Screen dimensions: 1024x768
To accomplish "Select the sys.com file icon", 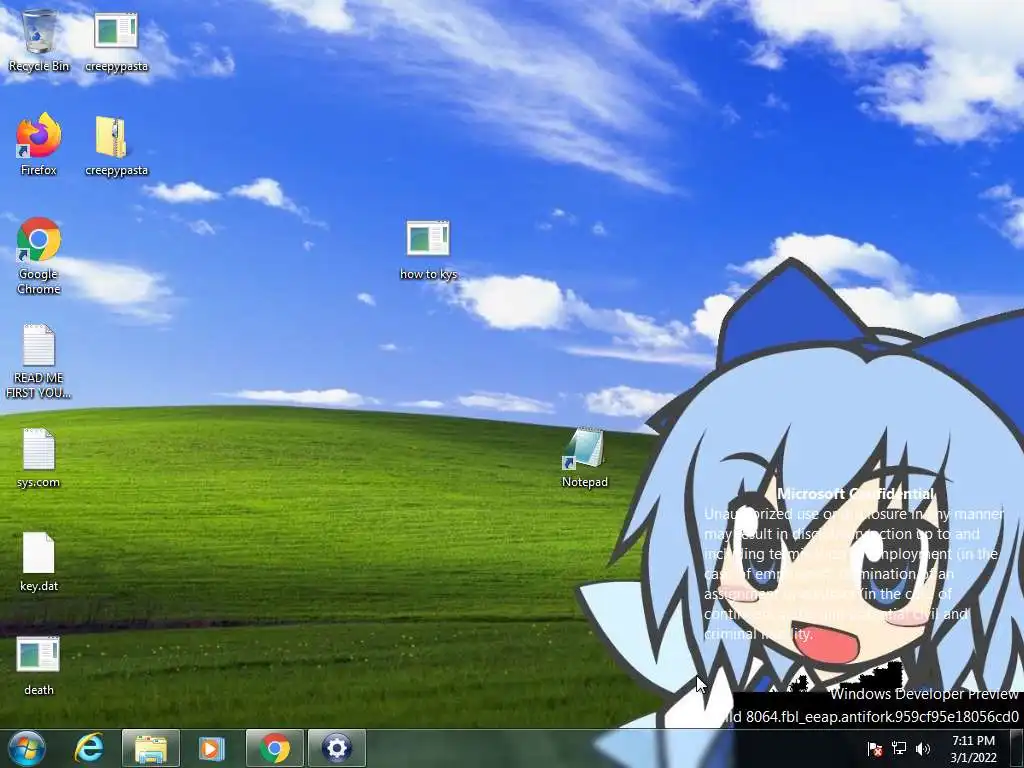I will pyautogui.click(x=39, y=457).
